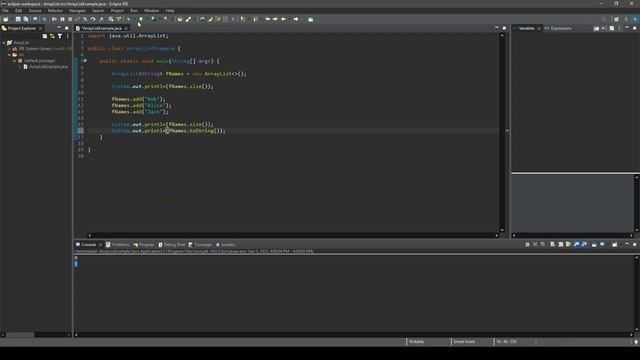
Task: Select the Variables tab
Action: (526, 28)
